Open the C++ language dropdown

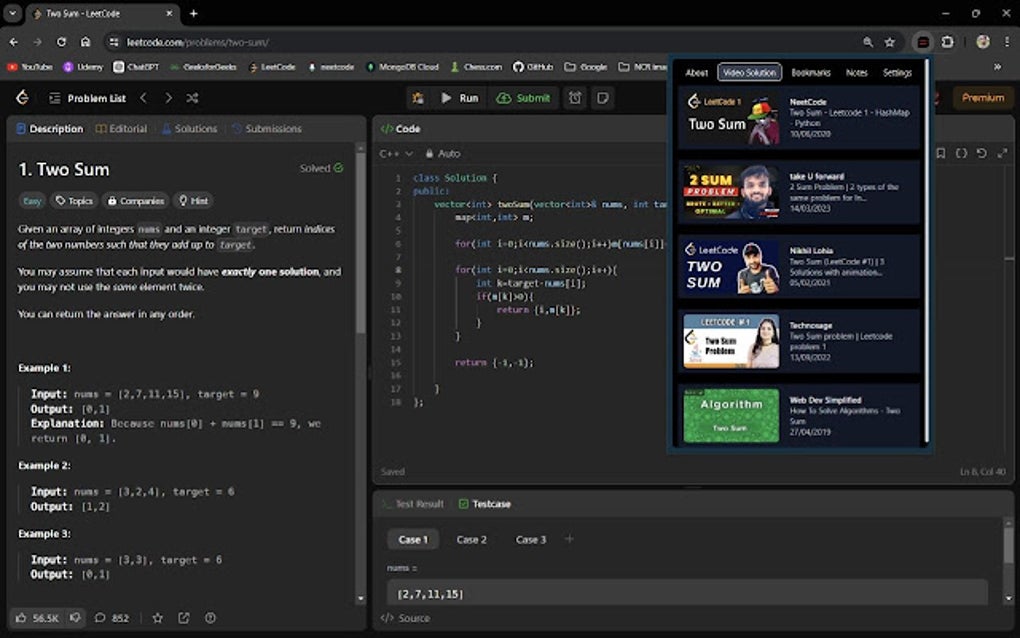tap(395, 154)
